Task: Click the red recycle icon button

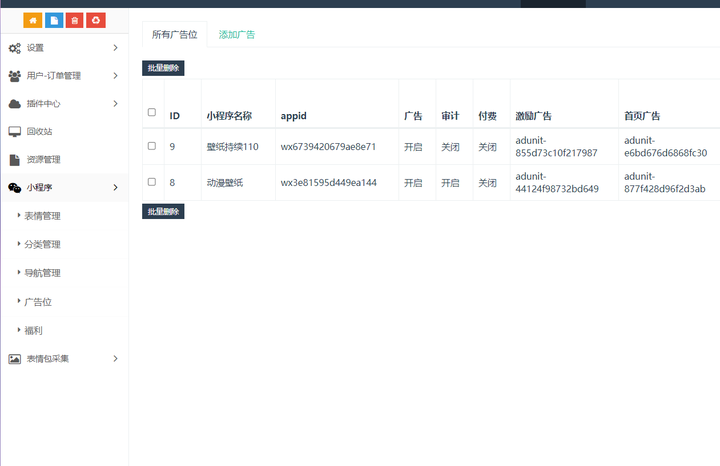Action: coord(96,20)
